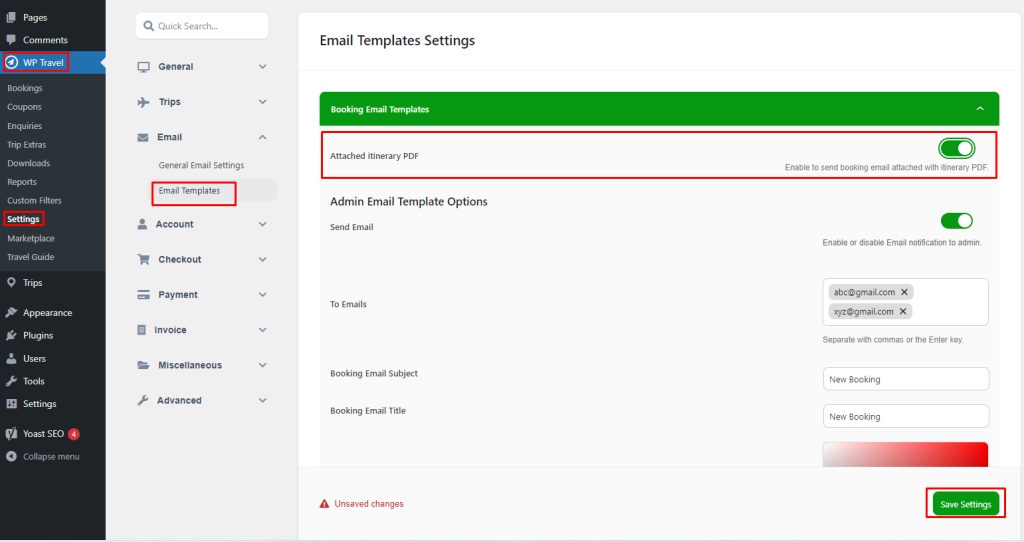Open Trip Extras submenu item

(27, 145)
